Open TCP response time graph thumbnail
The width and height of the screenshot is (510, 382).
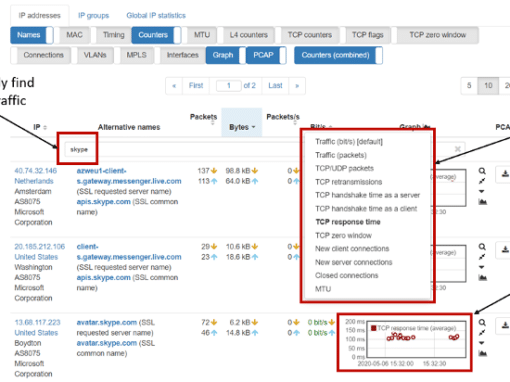405,342
